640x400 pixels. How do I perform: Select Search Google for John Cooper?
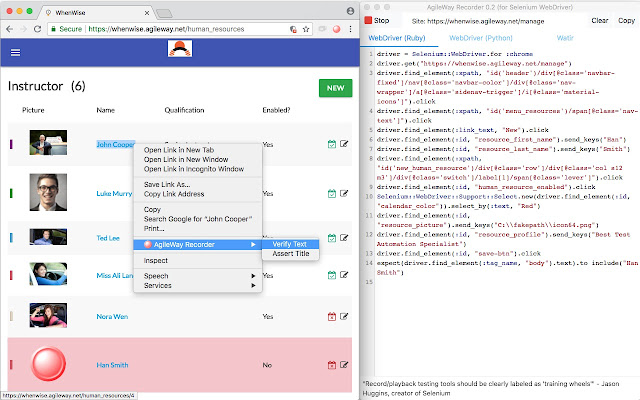click(198, 219)
